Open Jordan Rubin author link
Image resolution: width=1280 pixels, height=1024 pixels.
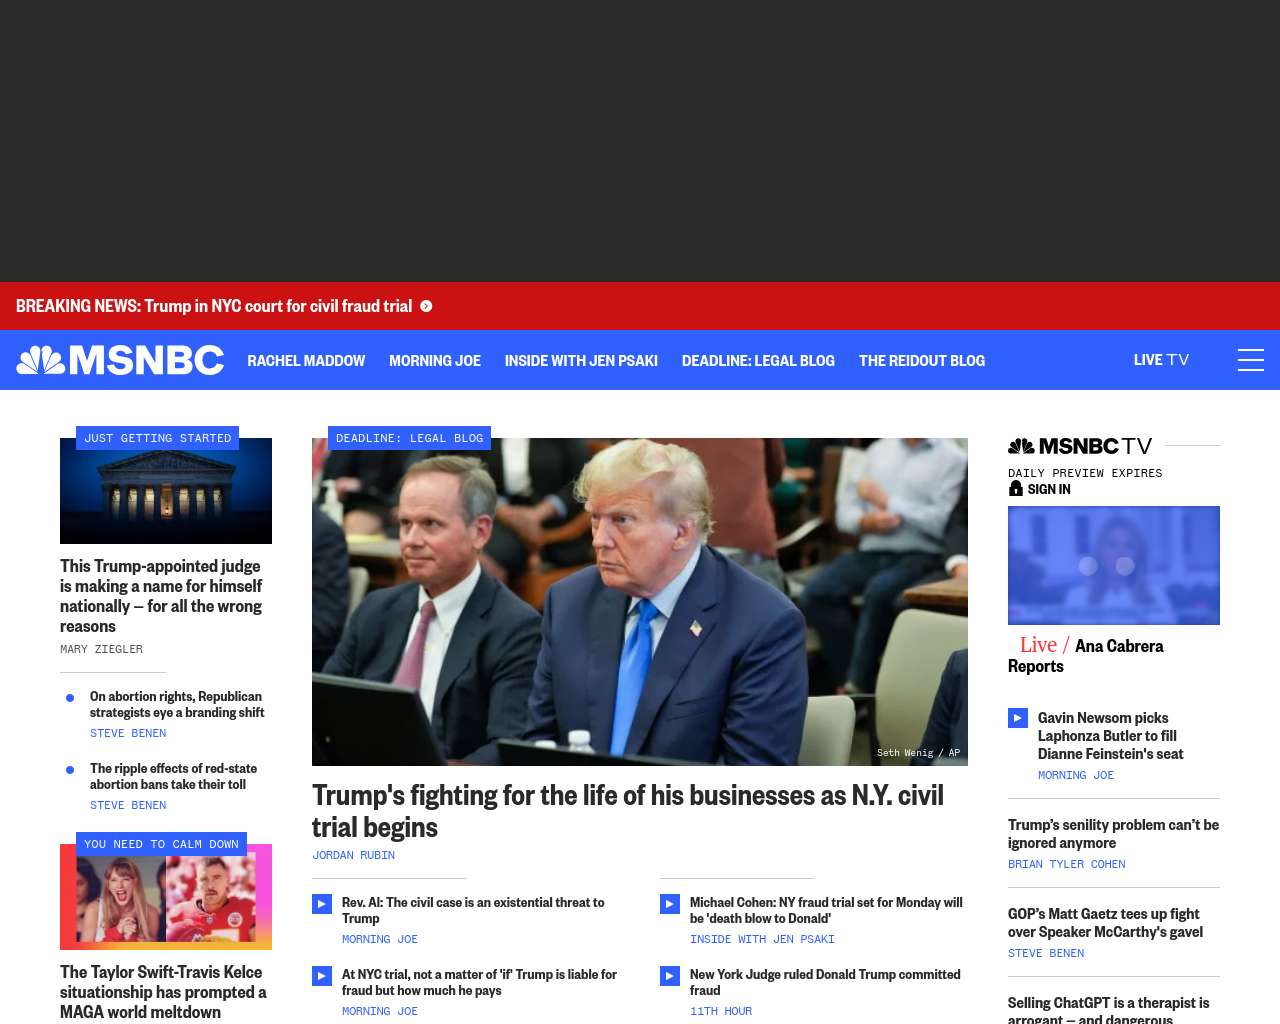click(x=353, y=856)
